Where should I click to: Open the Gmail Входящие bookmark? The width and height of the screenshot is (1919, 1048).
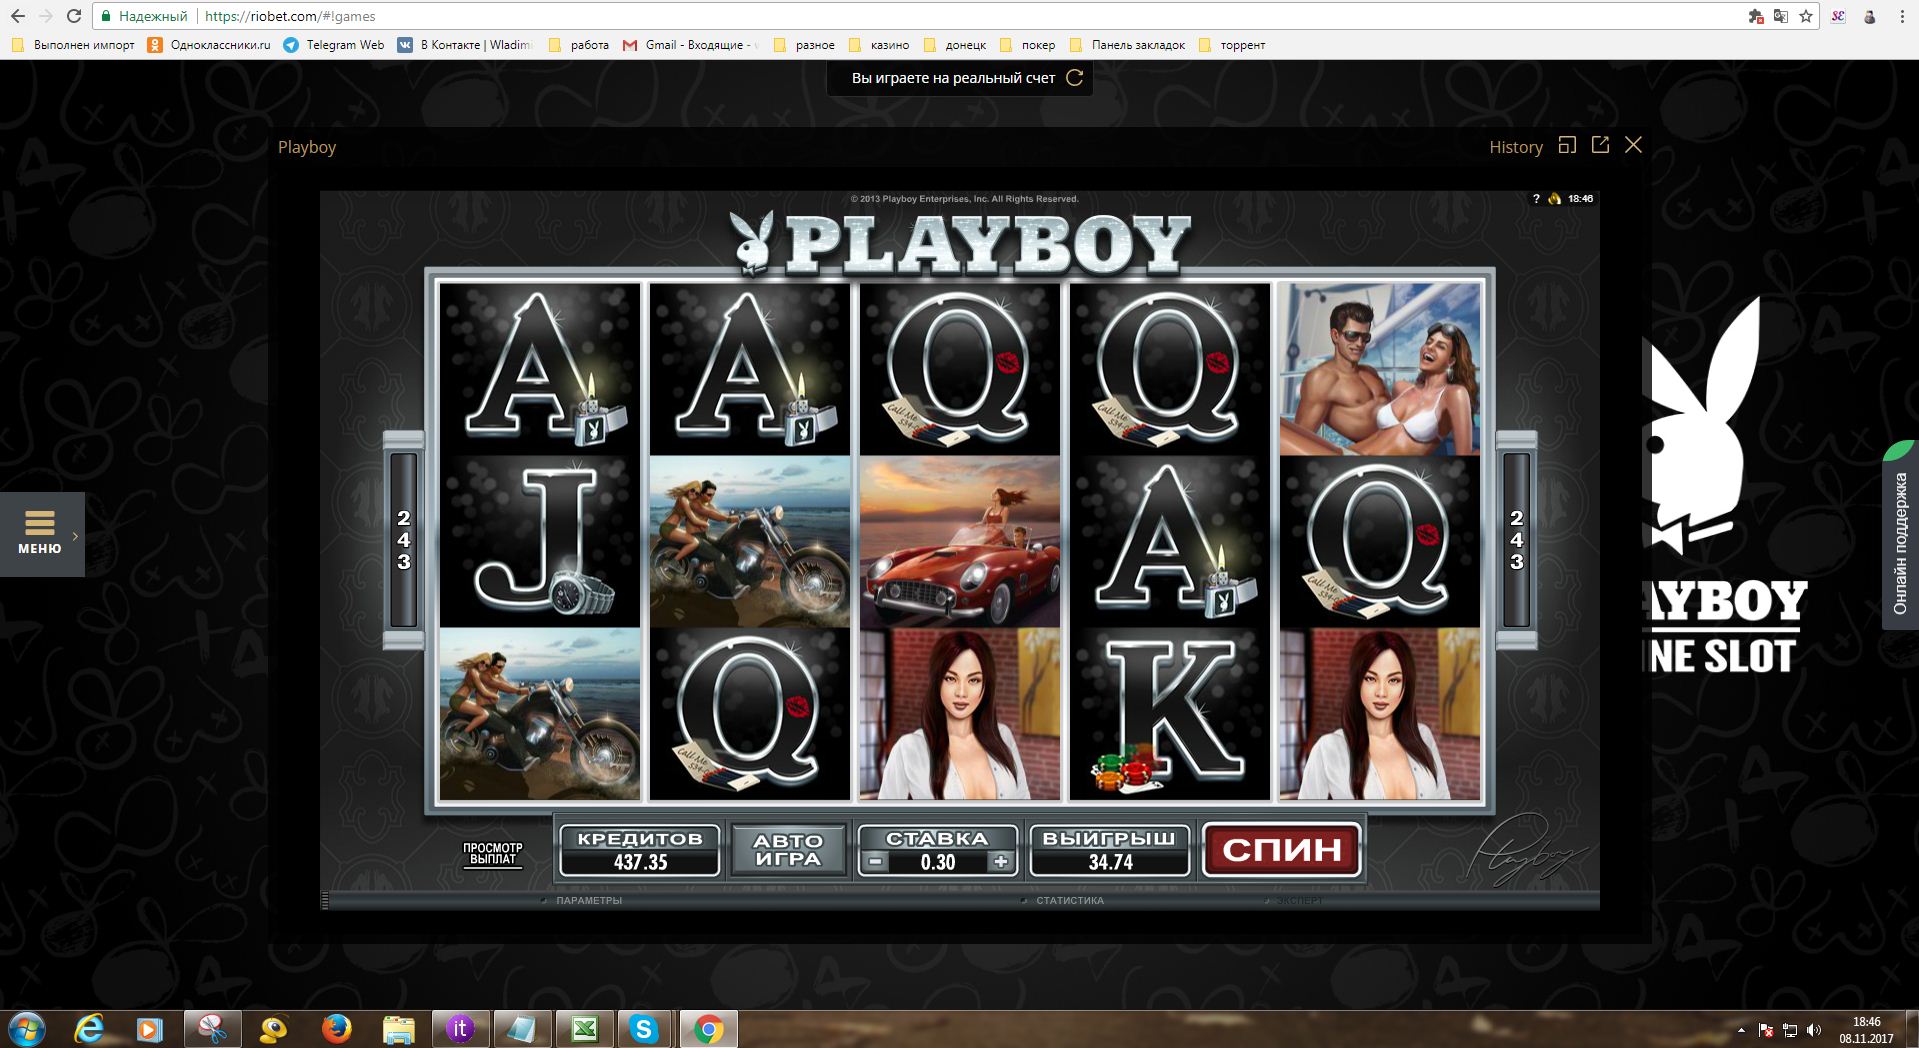[x=690, y=45]
